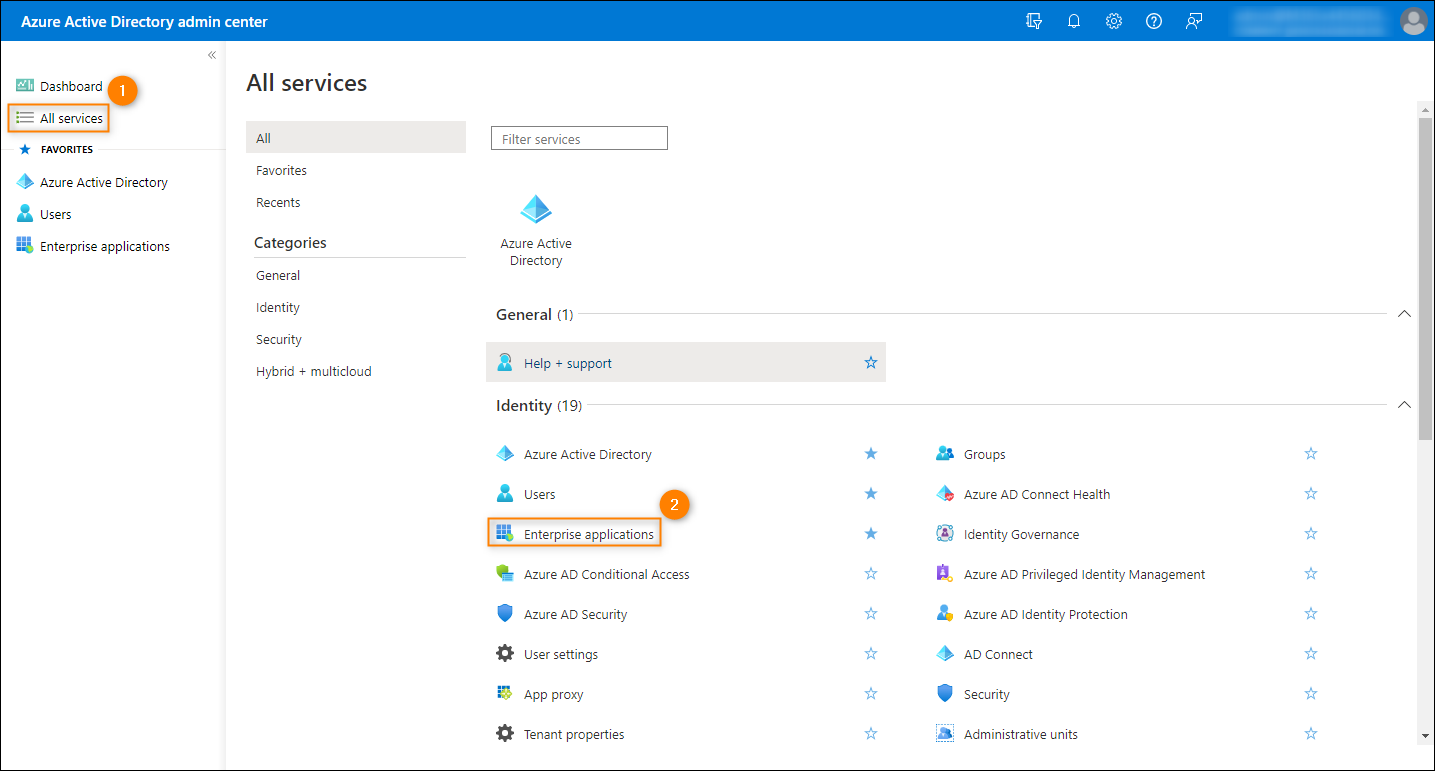Image resolution: width=1435 pixels, height=771 pixels.
Task: Open the large Azure Active Directory tile
Action: tap(536, 231)
